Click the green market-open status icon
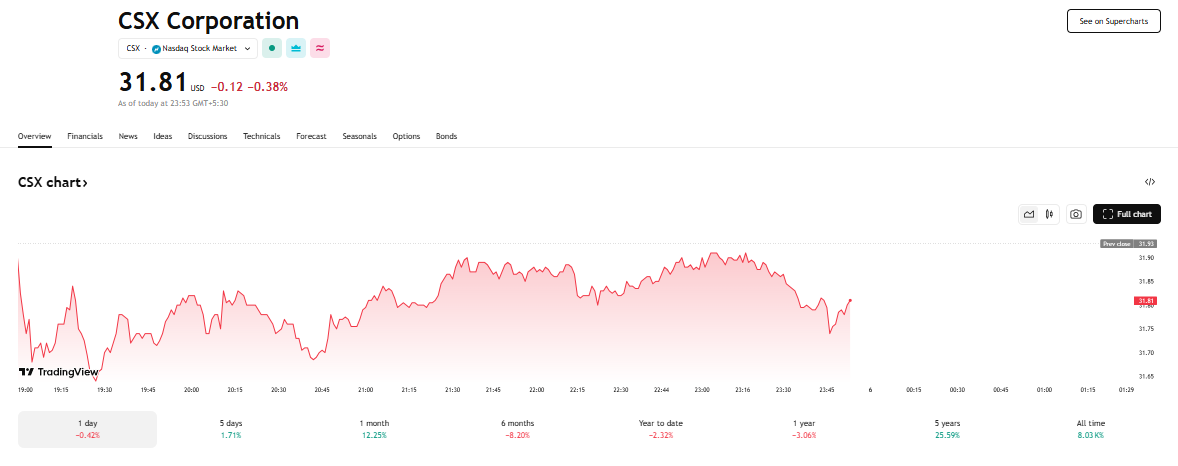 [271, 48]
